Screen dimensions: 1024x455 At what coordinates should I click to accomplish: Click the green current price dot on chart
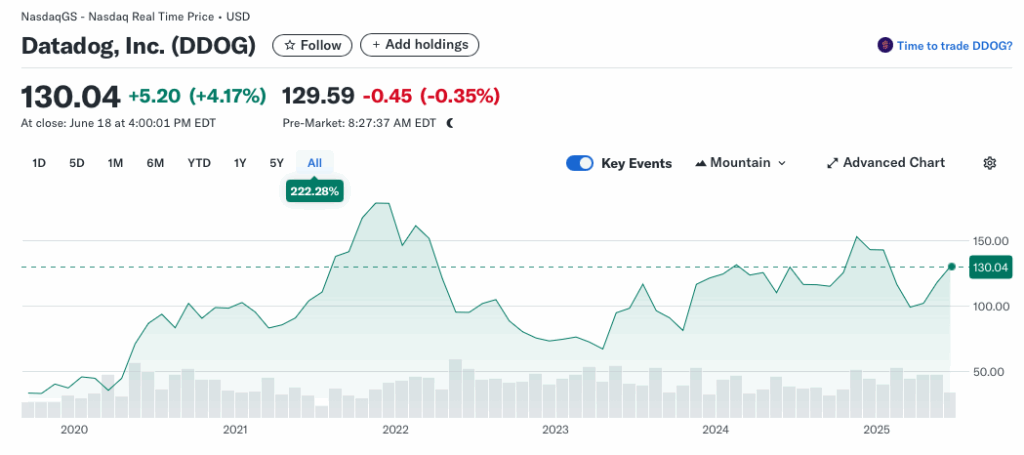tap(951, 267)
